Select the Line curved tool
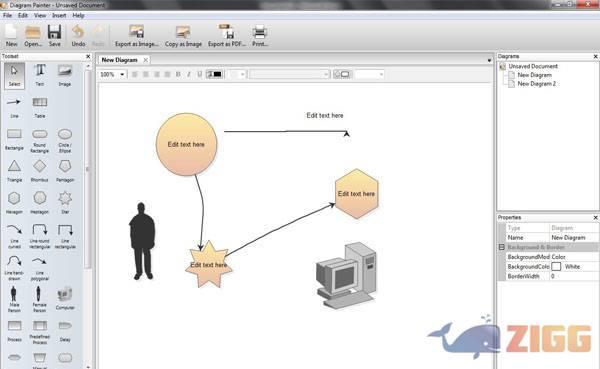This screenshot has height=369, width=600. click(14, 236)
